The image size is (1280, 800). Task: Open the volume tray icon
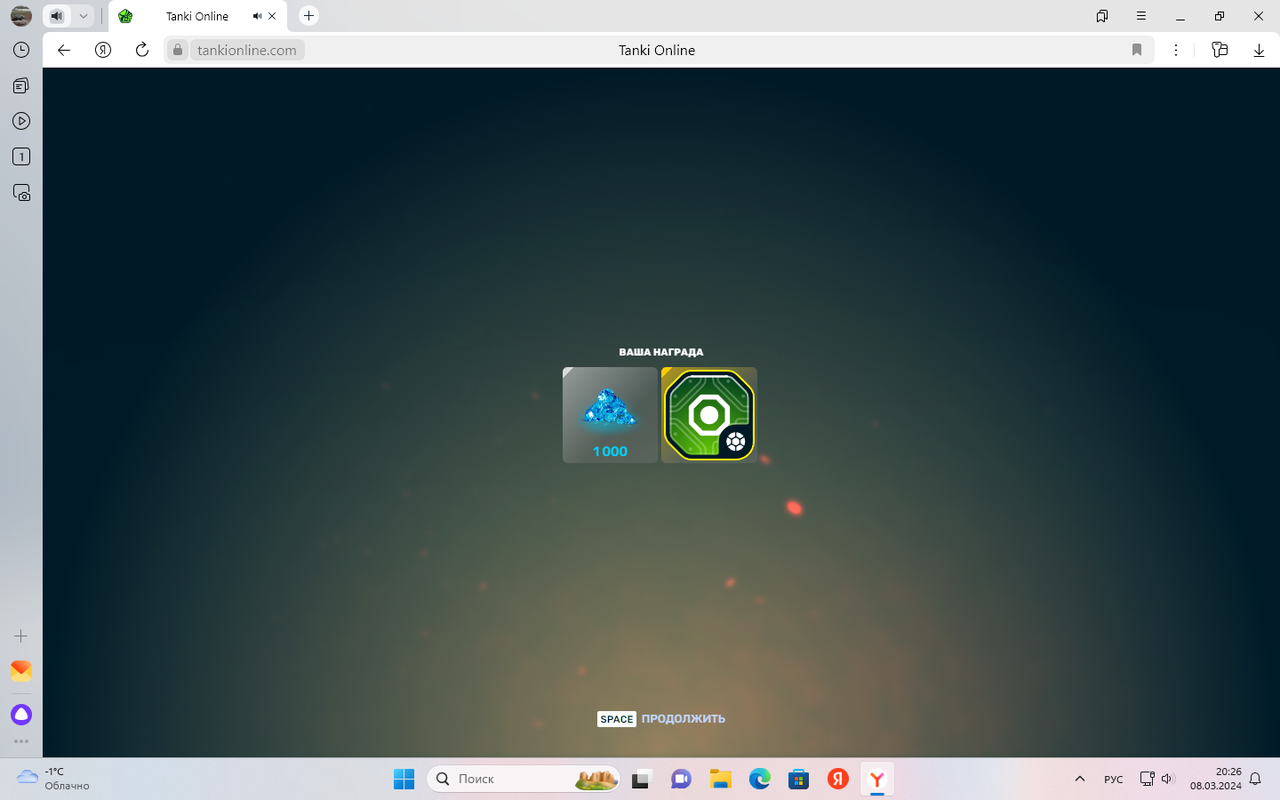1166,779
